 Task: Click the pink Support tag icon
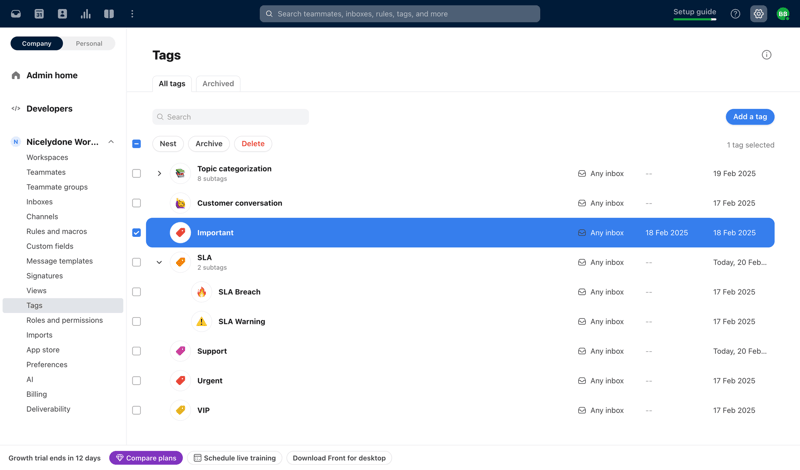(x=180, y=351)
